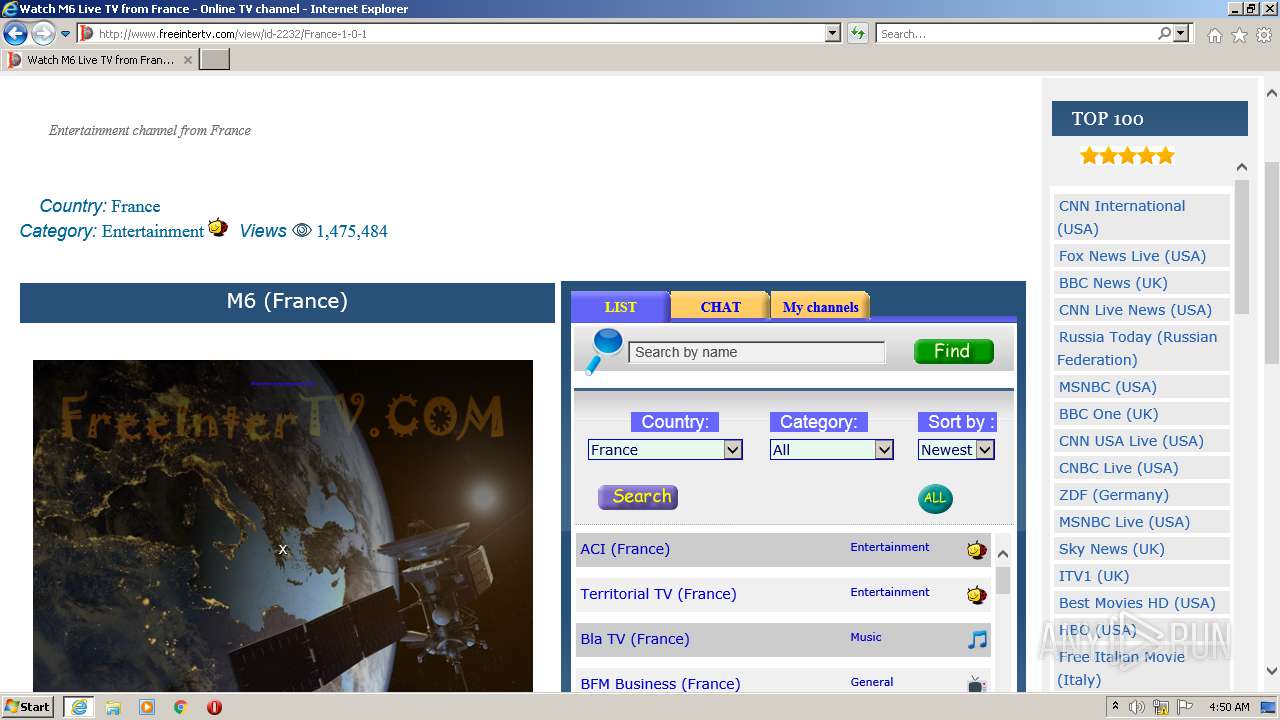The image size is (1280, 720).
Task: Click the Action Center flag tray icon
Action: tap(1183, 707)
